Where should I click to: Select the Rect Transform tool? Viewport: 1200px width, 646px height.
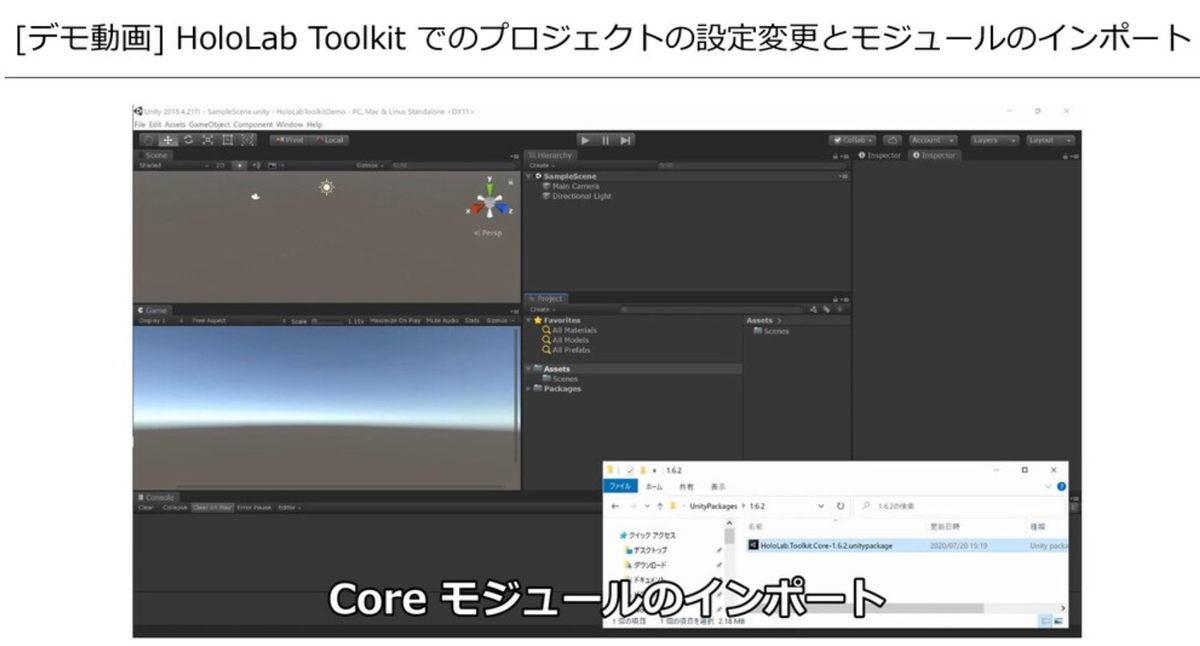point(228,140)
